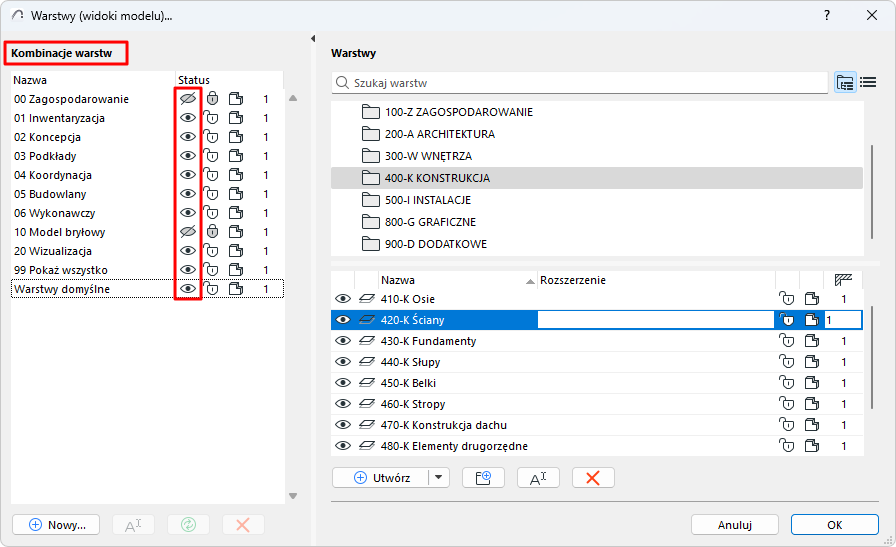The image size is (896, 547).
Task: Click red X delete layer button
Action: (593, 478)
